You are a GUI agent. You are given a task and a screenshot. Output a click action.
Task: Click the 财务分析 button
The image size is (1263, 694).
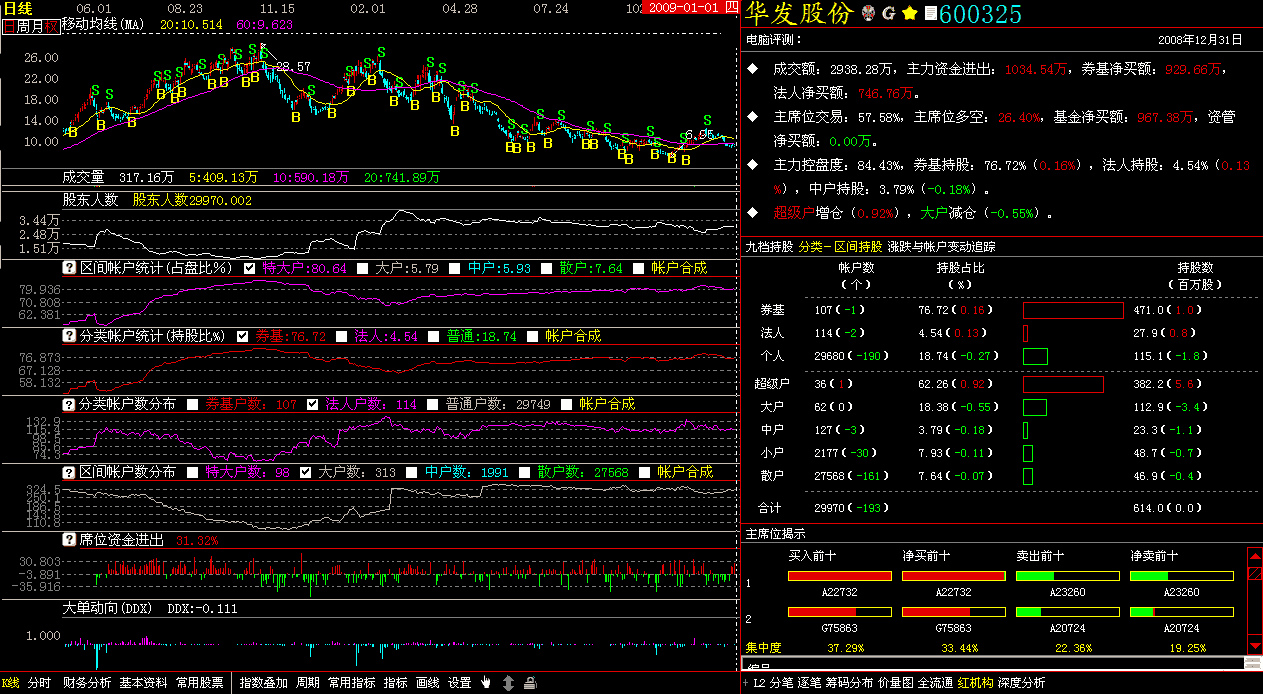(x=87, y=683)
